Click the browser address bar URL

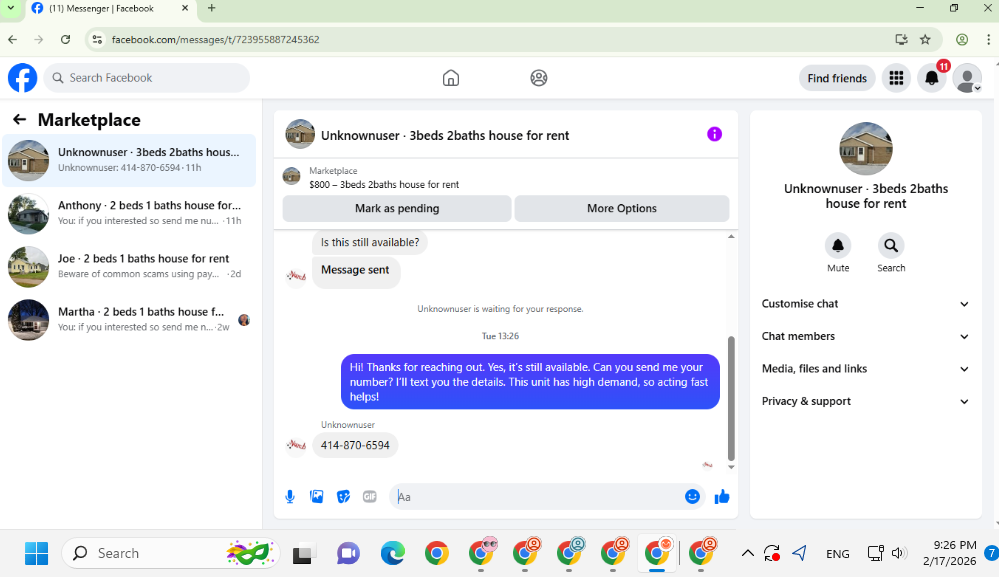(215, 39)
